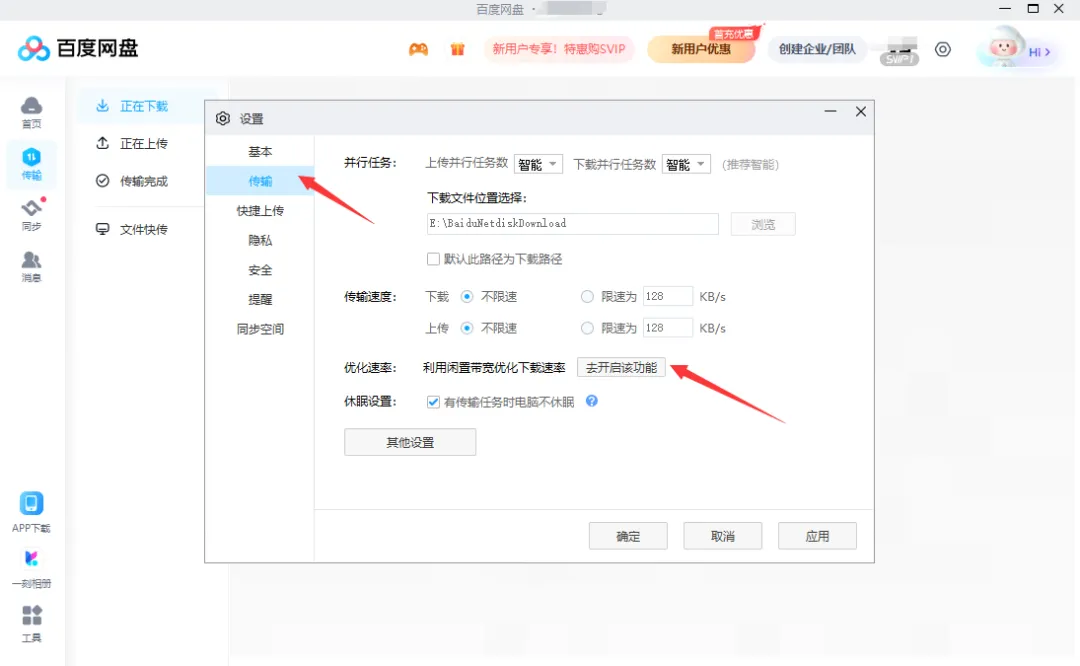The width and height of the screenshot is (1080, 666).
Task: Click the 新用户优惠 button
Action: pyautogui.click(x=700, y=49)
